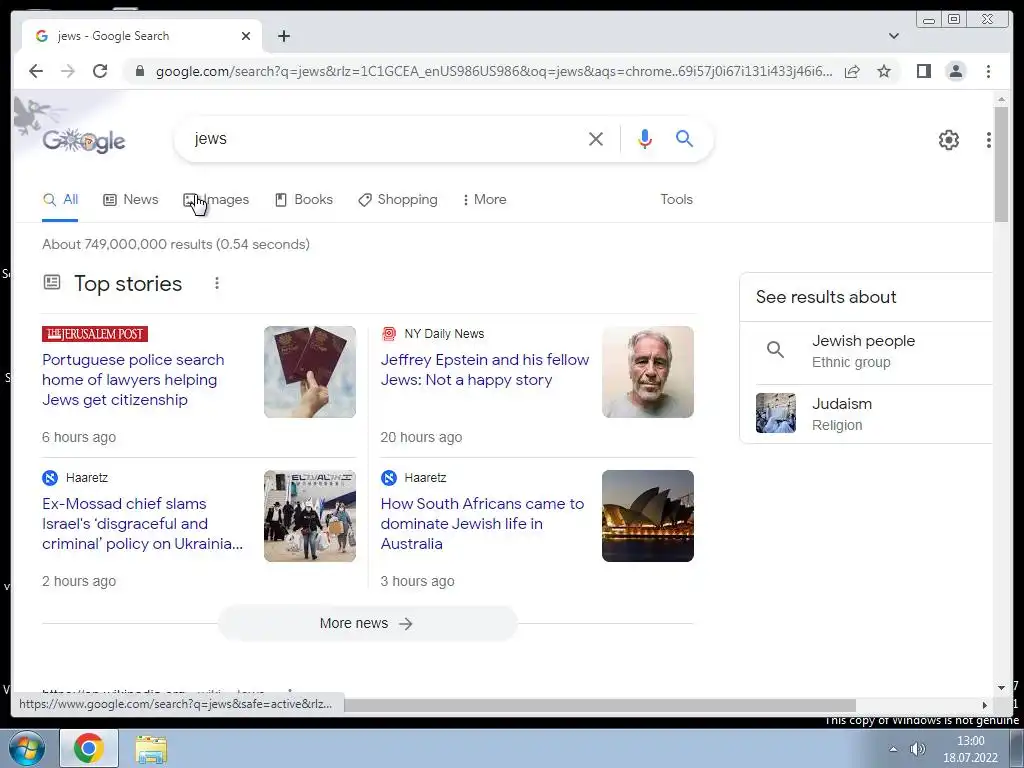Screen dimensions: 1024x768
Task: Click horizontal scrollbar right arrow
Action: (x=985, y=705)
